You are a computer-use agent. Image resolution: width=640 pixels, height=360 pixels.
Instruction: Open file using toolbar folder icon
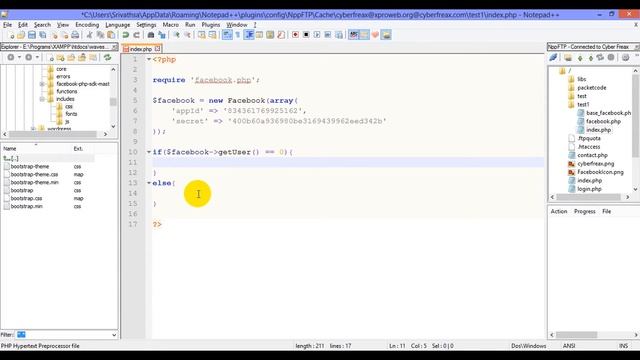21,35
